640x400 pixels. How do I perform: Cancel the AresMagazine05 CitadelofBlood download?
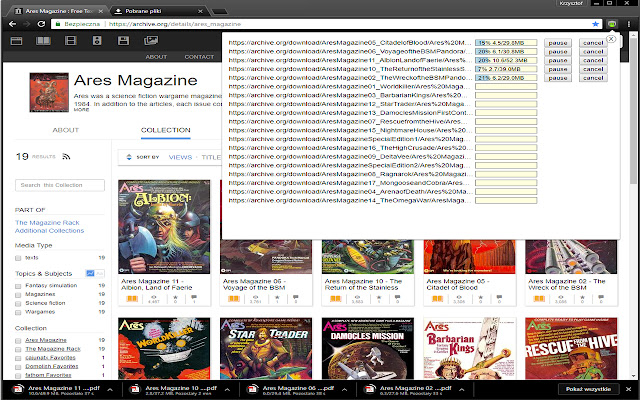[593, 43]
